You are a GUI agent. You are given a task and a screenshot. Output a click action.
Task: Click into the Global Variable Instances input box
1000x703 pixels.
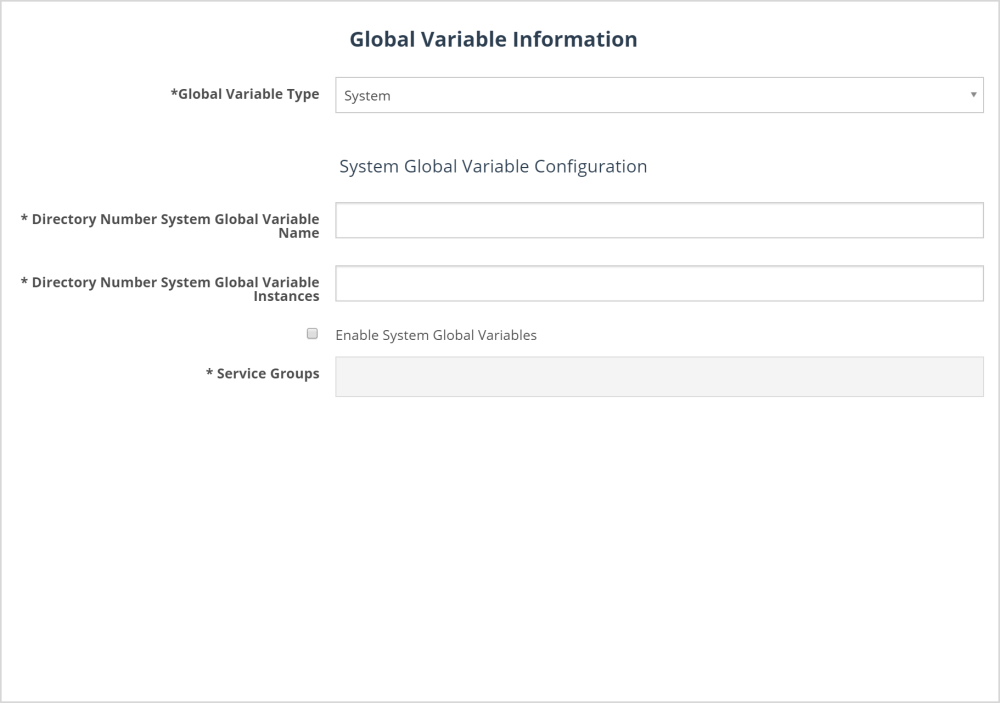click(x=658, y=283)
